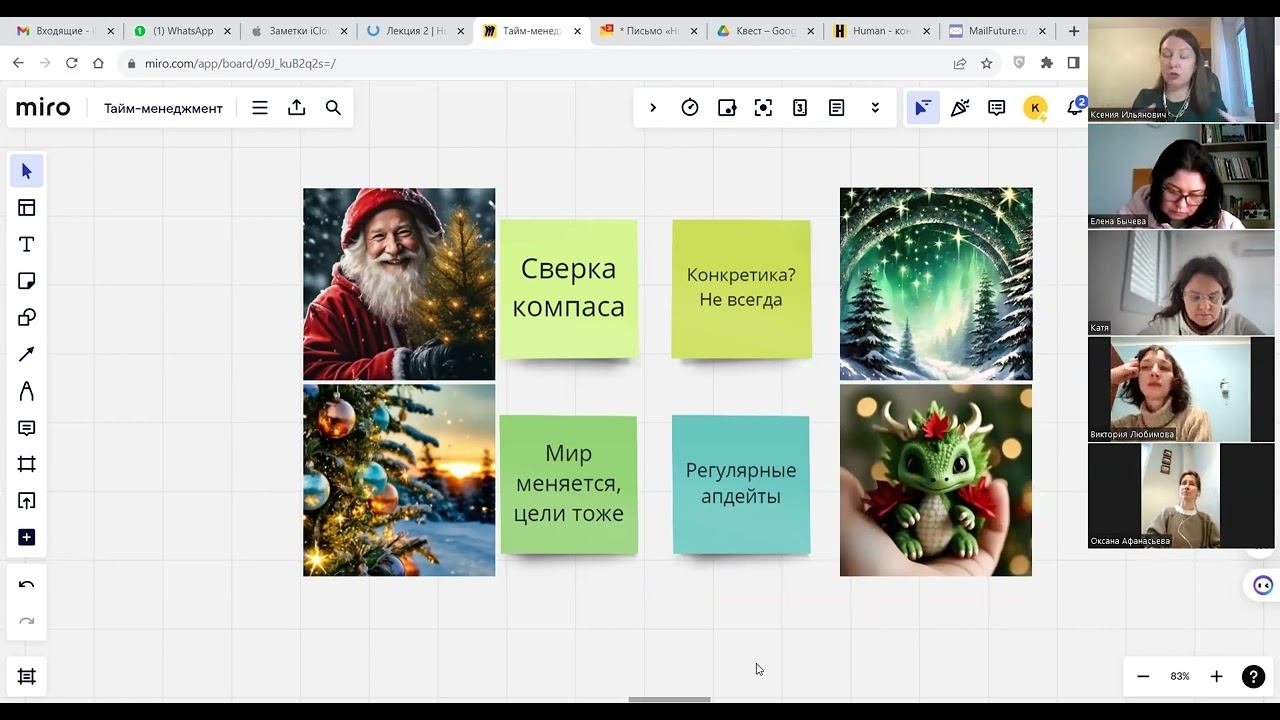Select the Shapes tool

[x=27, y=318]
